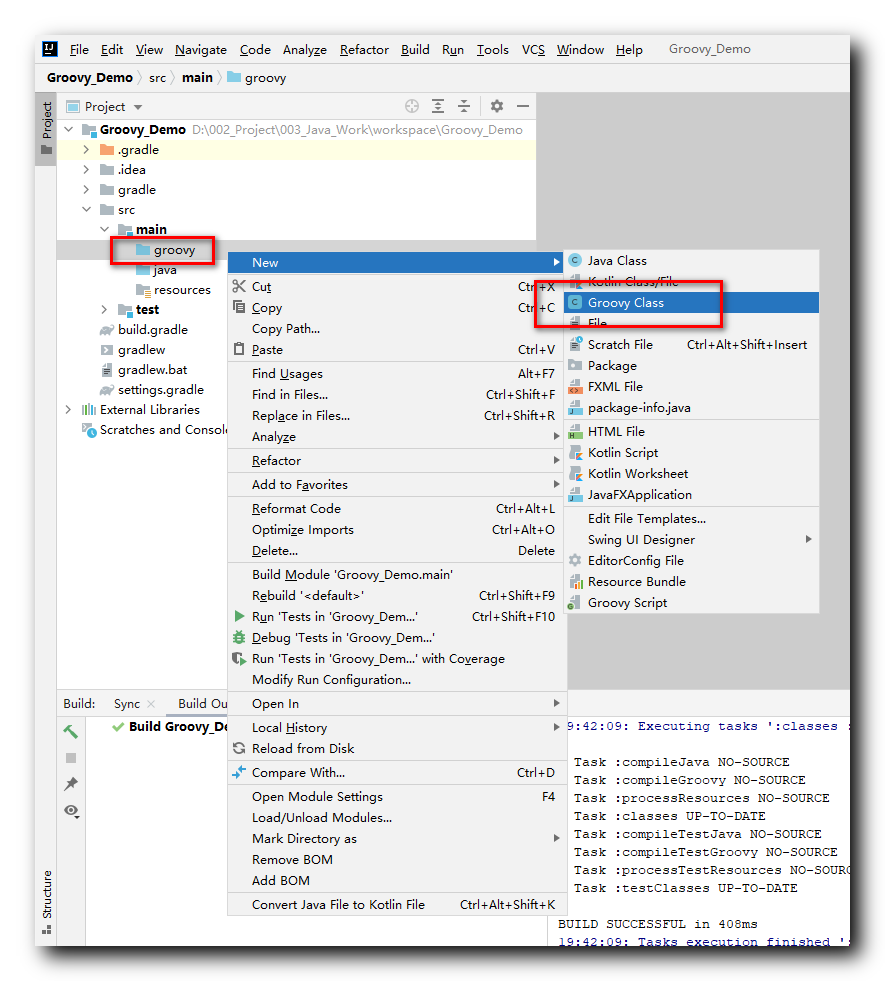Viewport: 885px width, 981px height.
Task: Click the build hammer icon in Build panel
Action: pyautogui.click(x=71, y=731)
